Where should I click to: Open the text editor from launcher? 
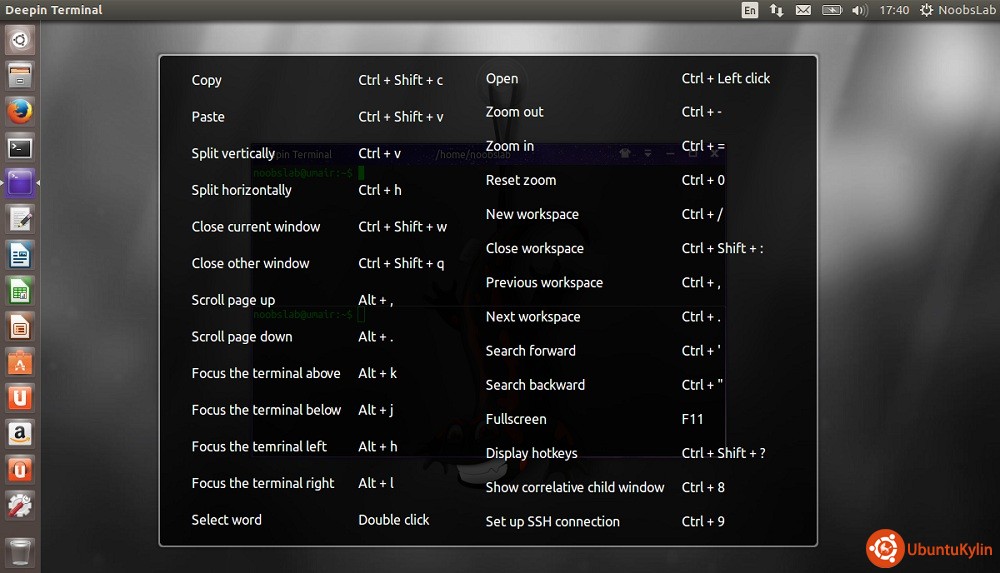(x=20, y=219)
